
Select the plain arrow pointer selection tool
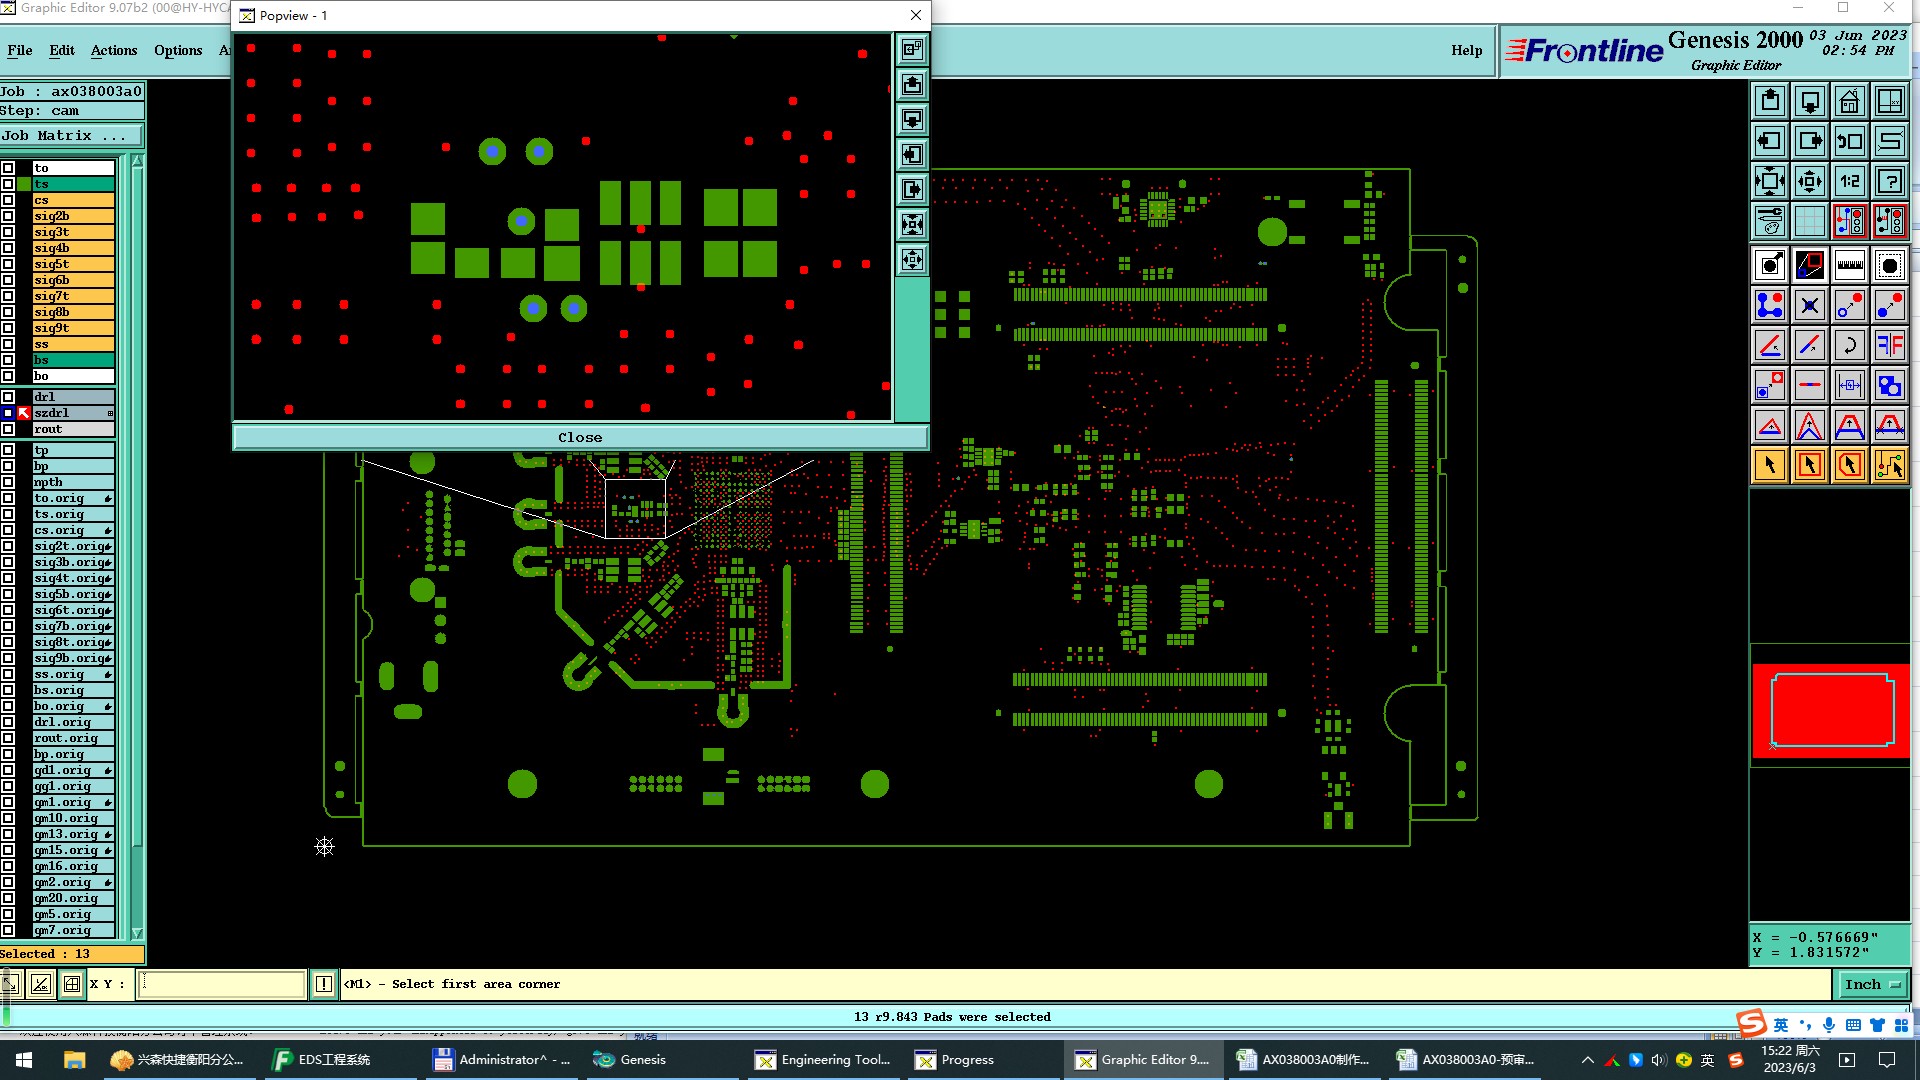[1769, 465]
